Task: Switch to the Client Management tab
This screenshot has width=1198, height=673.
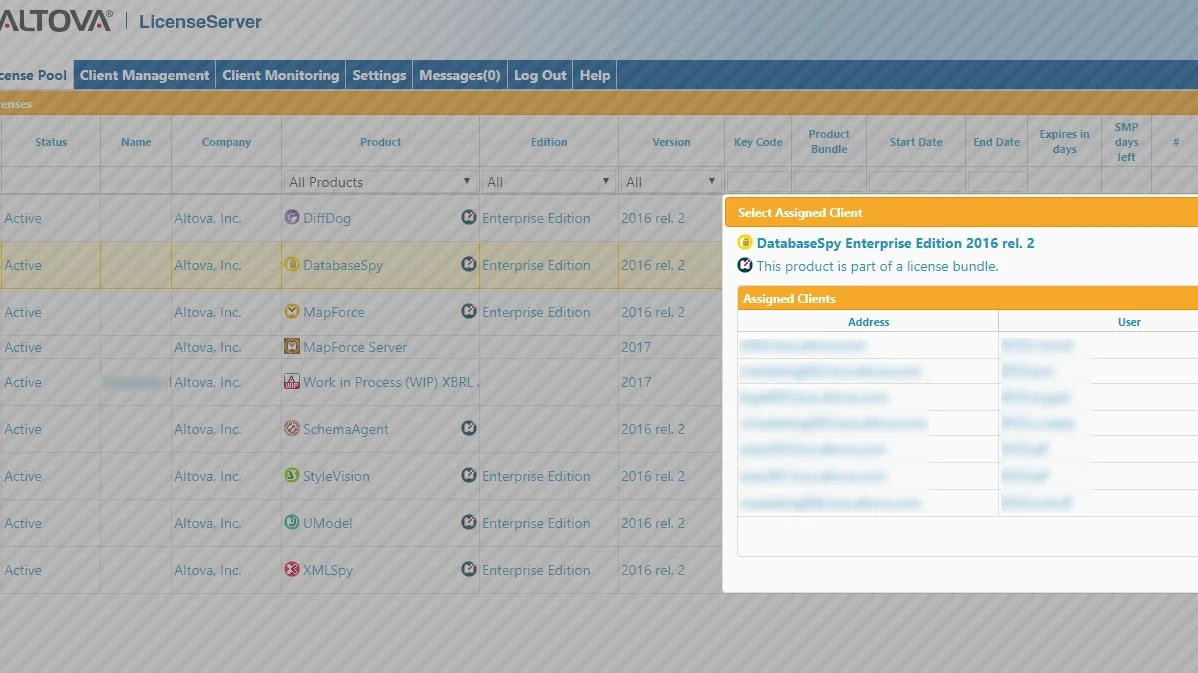Action: click(x=144, y=75)
